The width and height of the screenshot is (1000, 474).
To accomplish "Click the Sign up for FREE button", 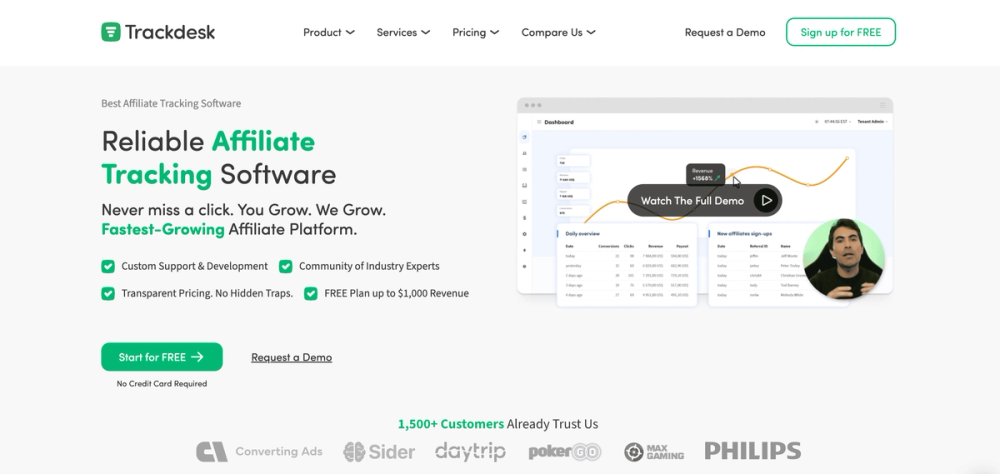I will tap(841, 32).
